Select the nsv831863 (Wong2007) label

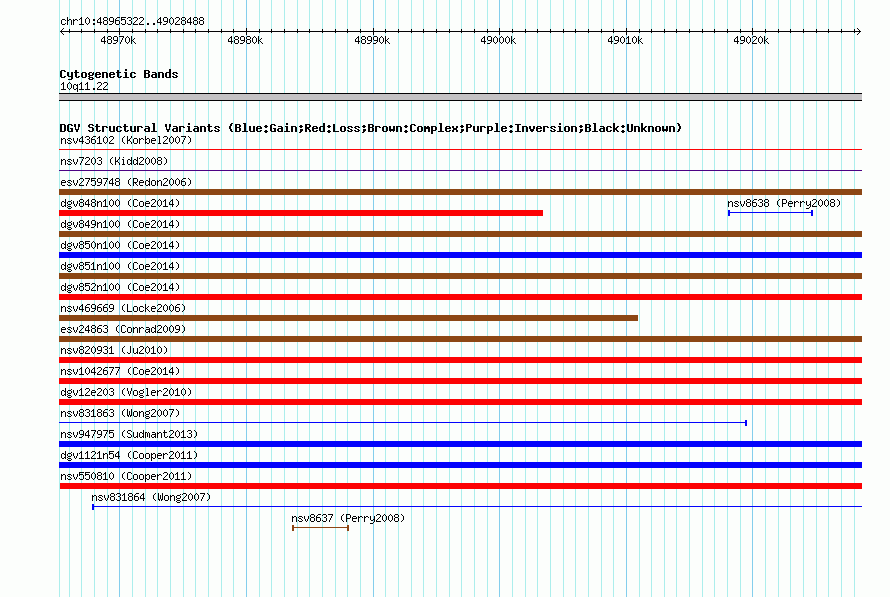120,413
